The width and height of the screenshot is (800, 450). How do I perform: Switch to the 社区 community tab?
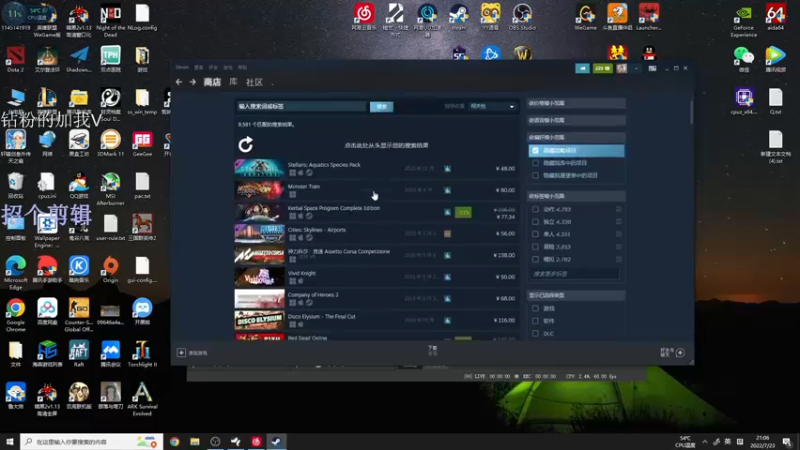click(x=254, y=82)
